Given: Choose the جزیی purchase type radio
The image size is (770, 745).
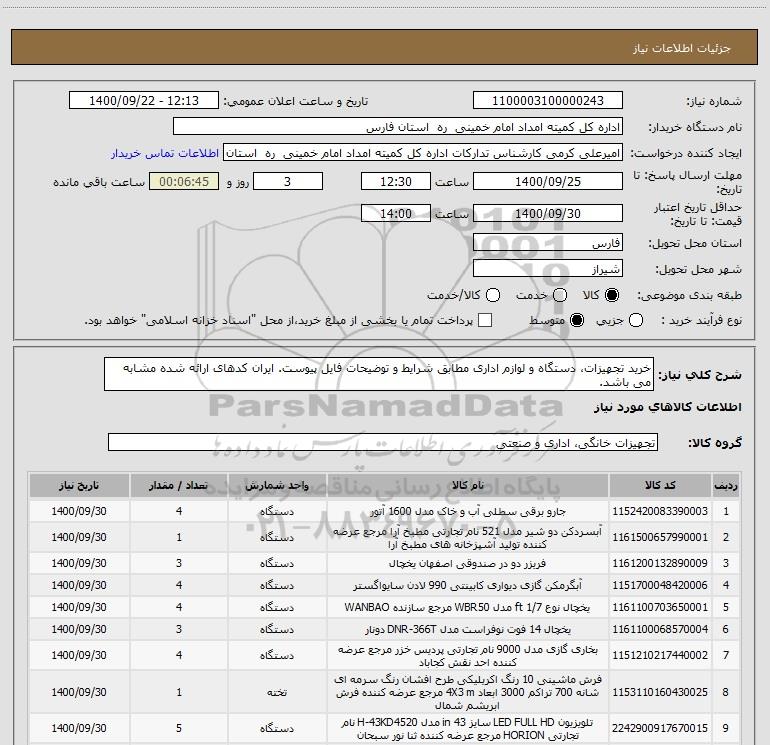Looking at the screenshot, I should pos(635,320).
